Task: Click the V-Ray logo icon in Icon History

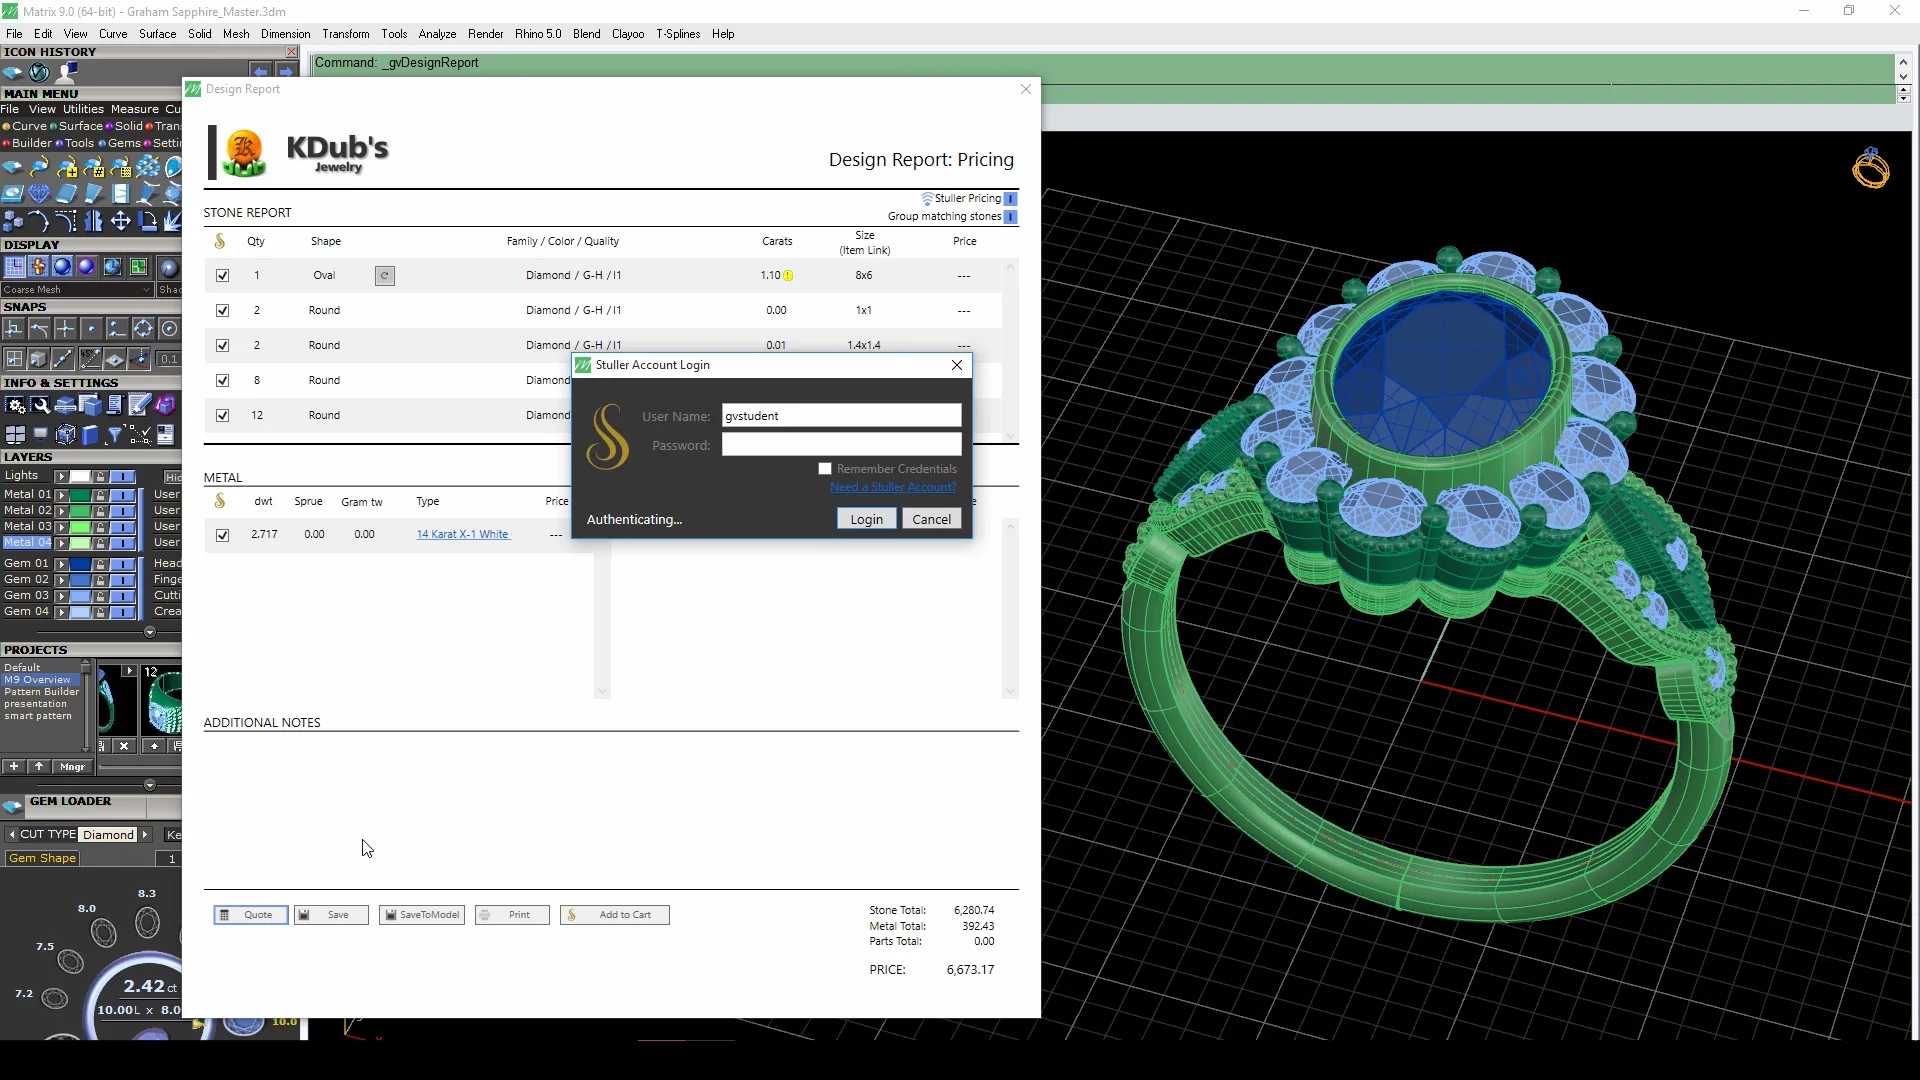Action: click(x=39, y=72)
